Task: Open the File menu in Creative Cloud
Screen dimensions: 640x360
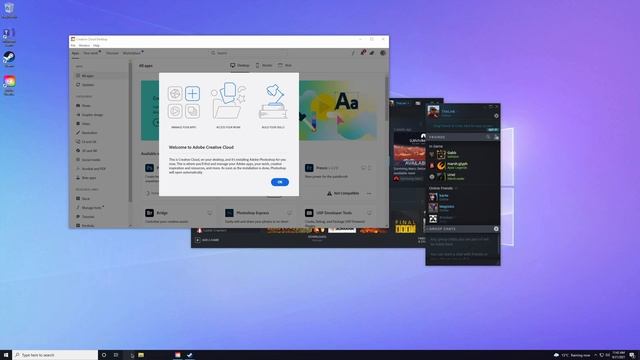Action: point(73,45)
